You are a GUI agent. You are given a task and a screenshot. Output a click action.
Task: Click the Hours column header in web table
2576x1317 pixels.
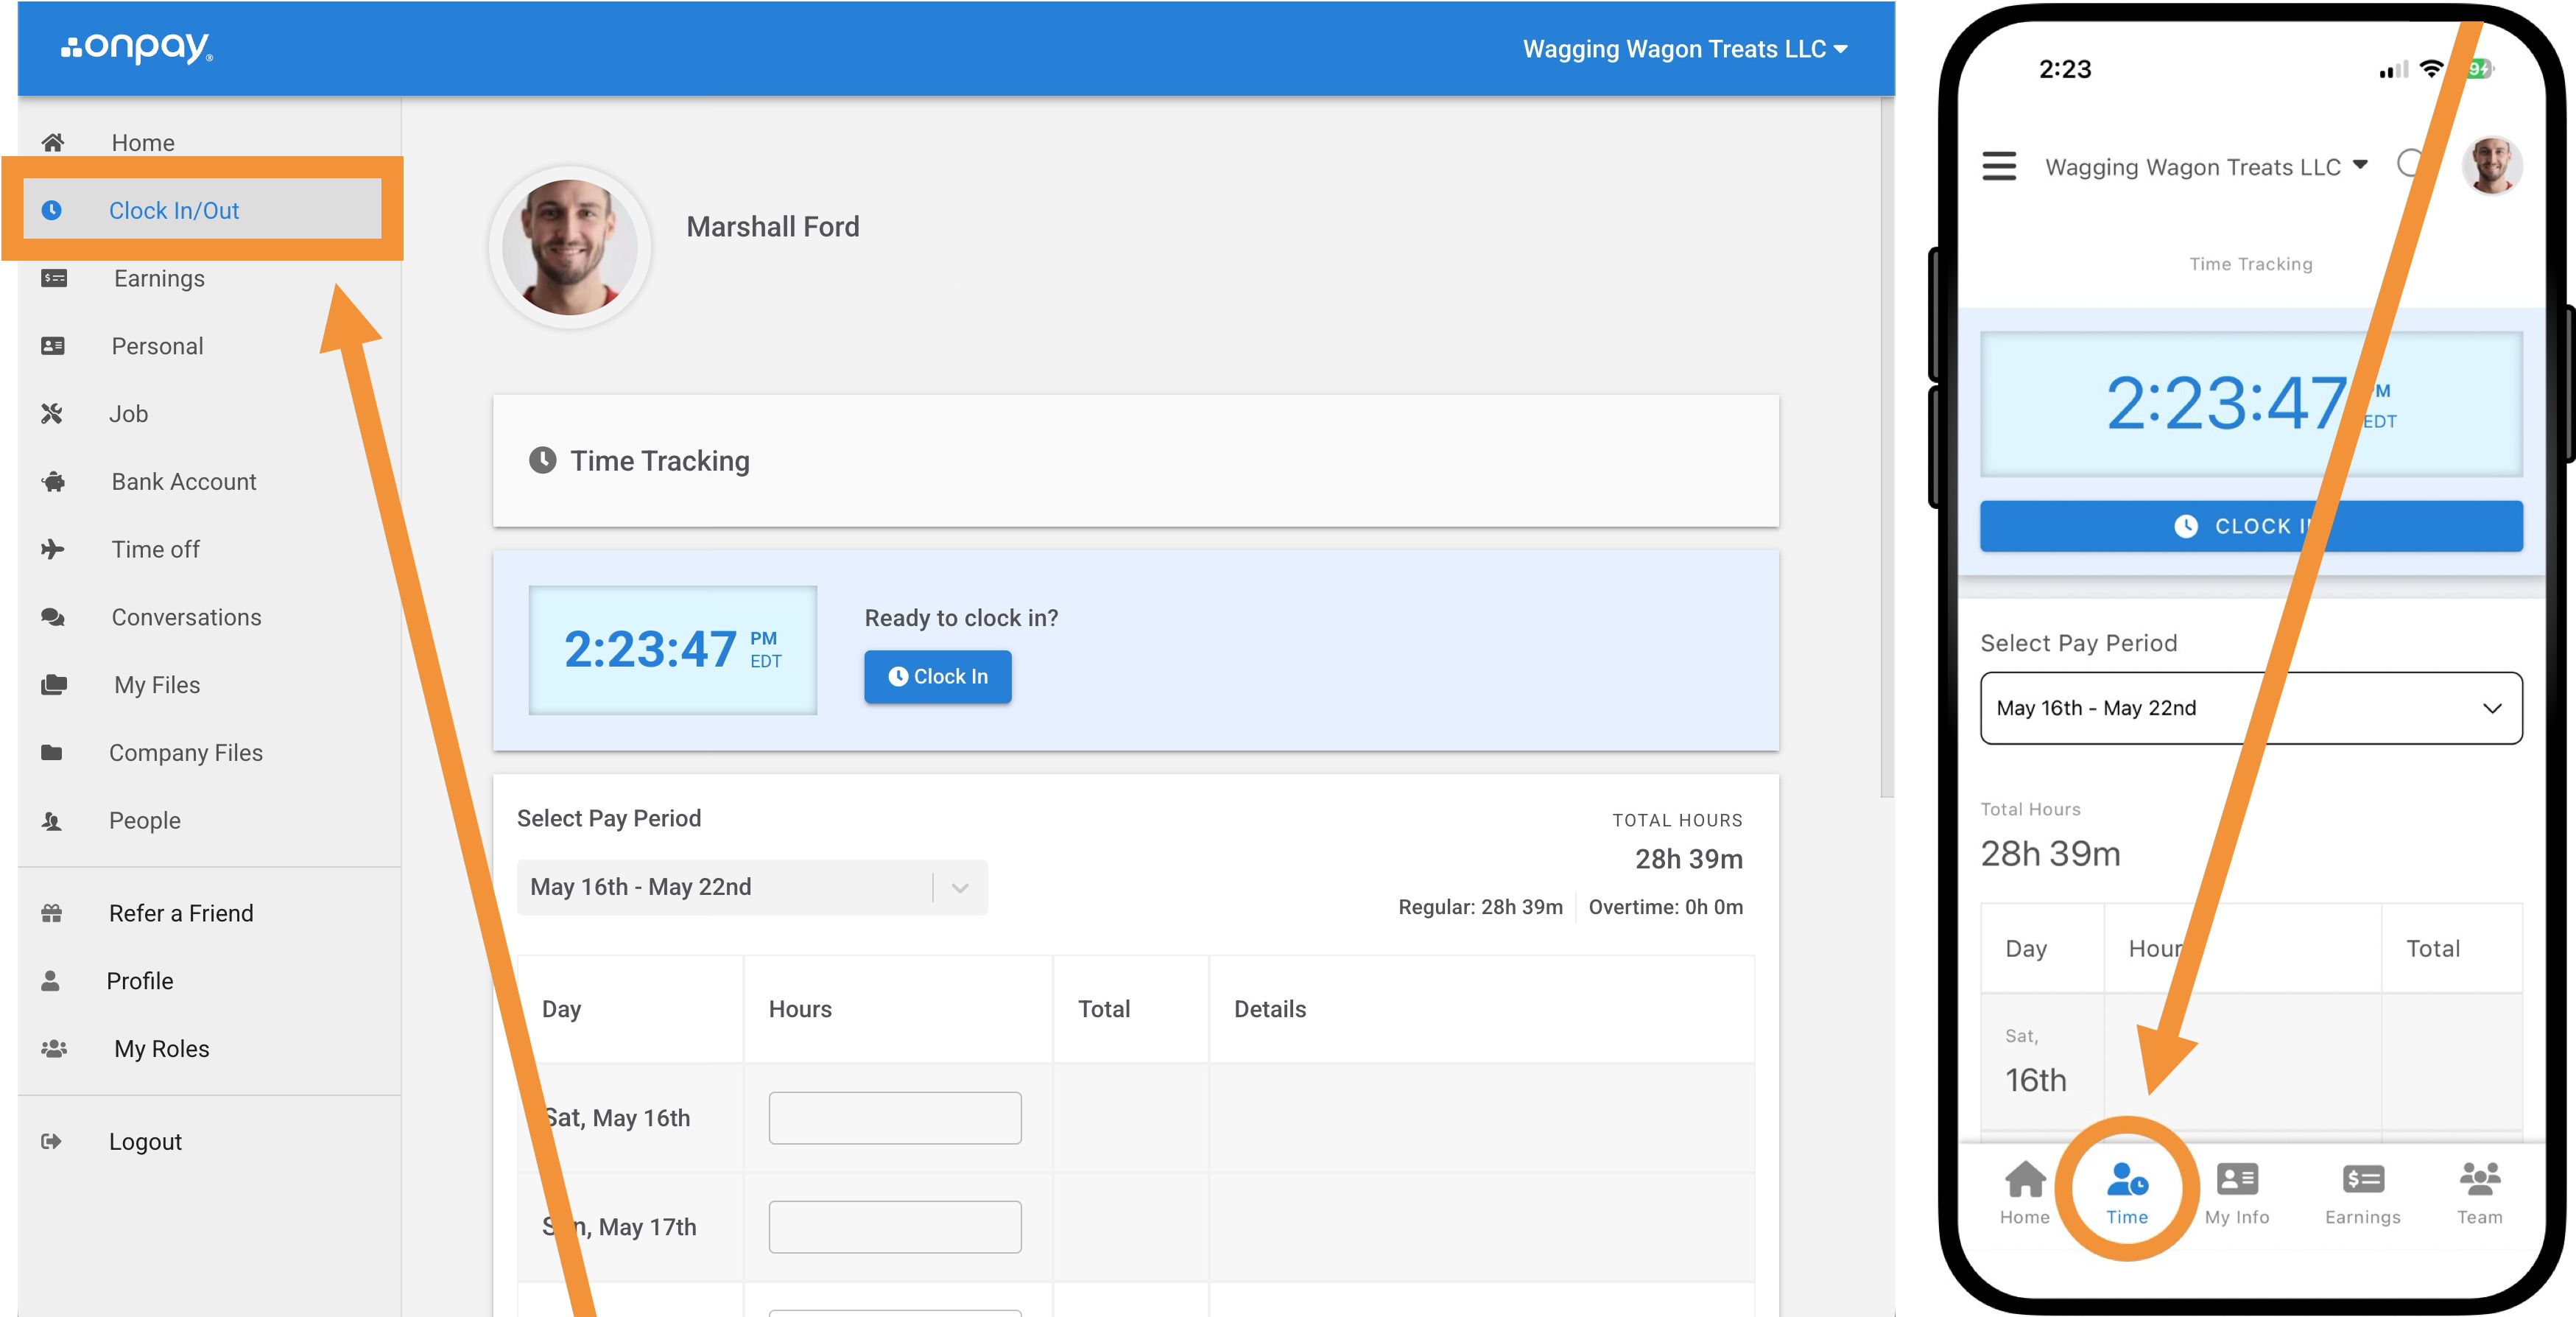[x=800, y=1009]
